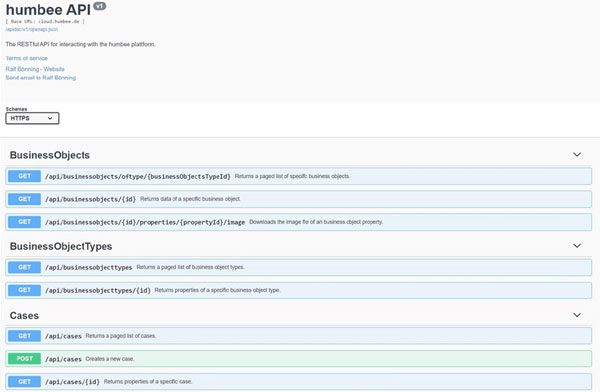Collapse the Cases section chevron
This screenshot has width=600, height=392.
(577, 315)
